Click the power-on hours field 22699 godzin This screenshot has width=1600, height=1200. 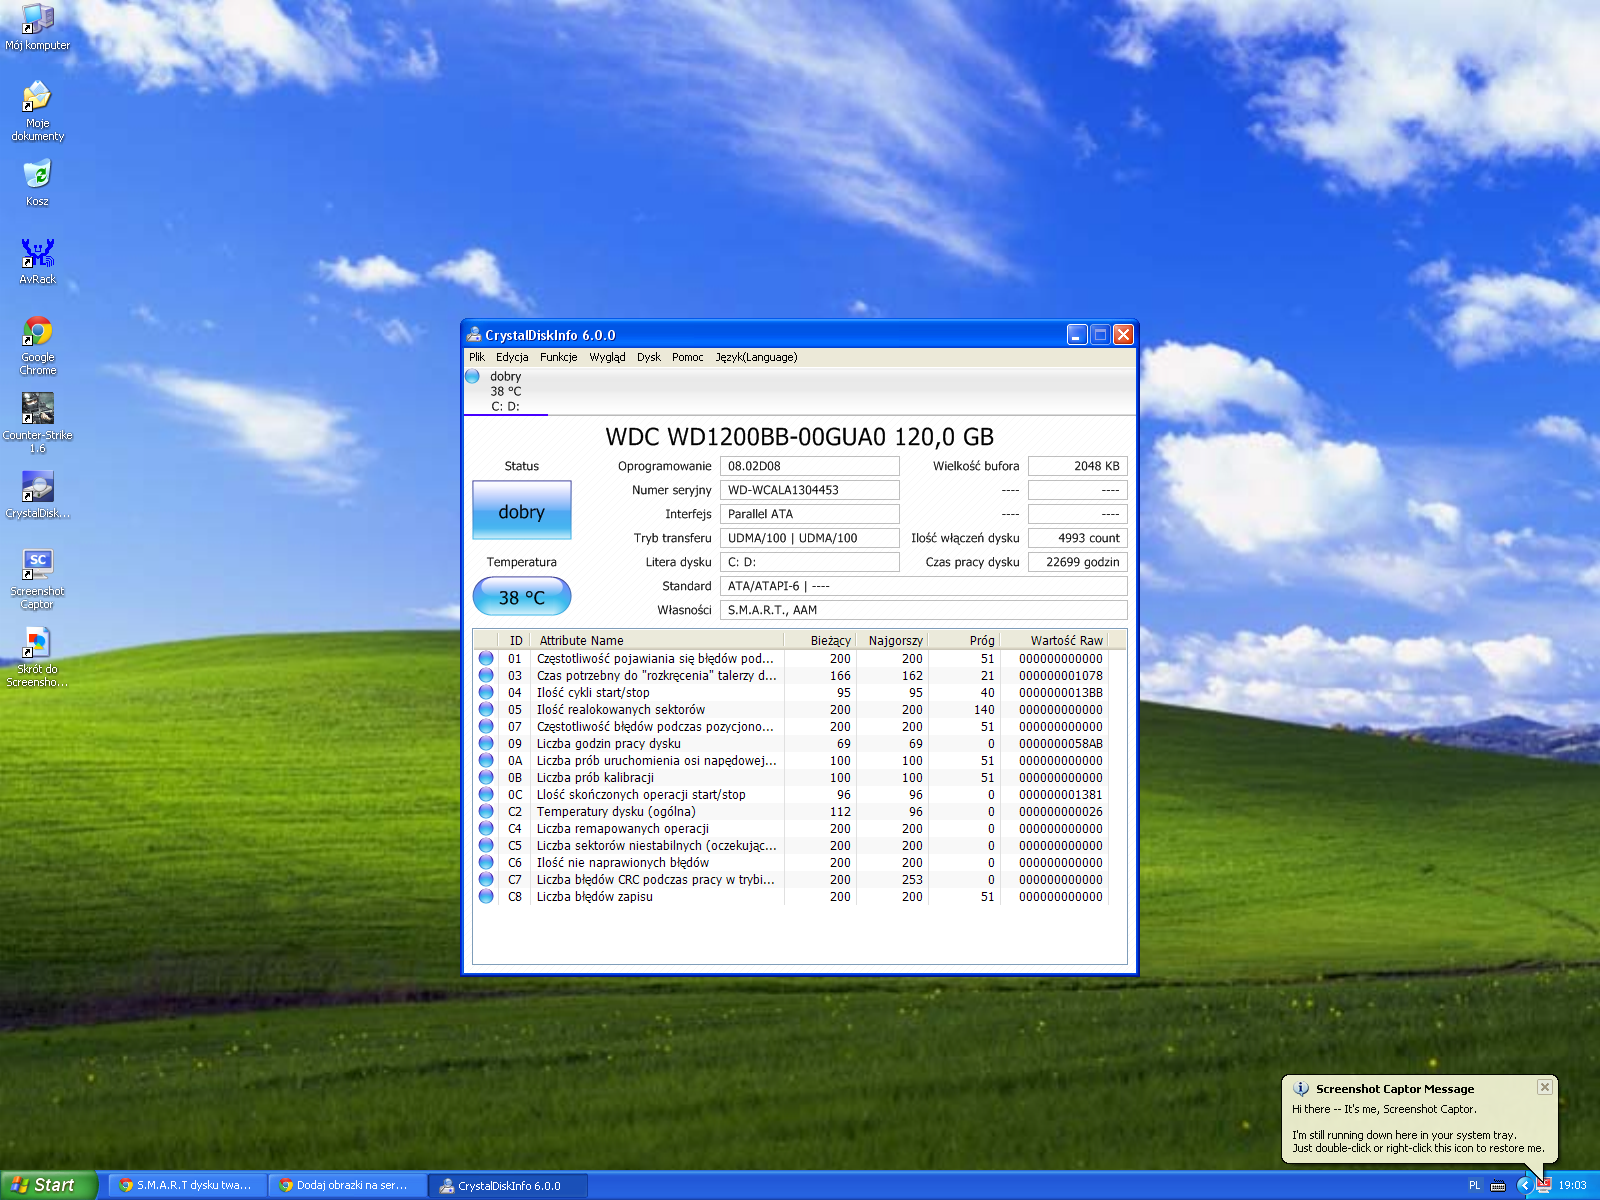1078,562
